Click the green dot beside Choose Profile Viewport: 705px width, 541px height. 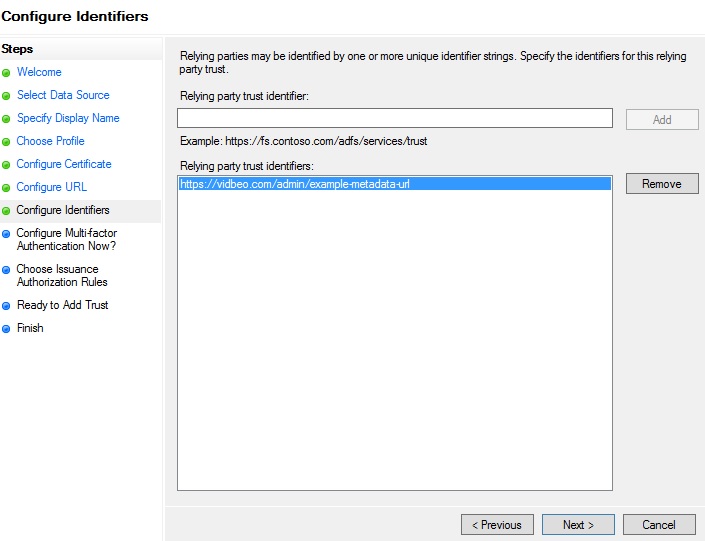coord(6,142)
